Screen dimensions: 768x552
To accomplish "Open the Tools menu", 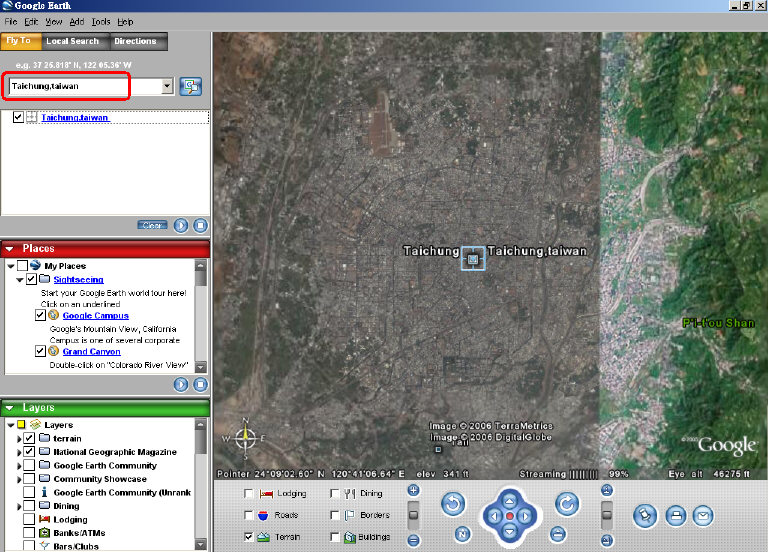I will coord(101,22).
